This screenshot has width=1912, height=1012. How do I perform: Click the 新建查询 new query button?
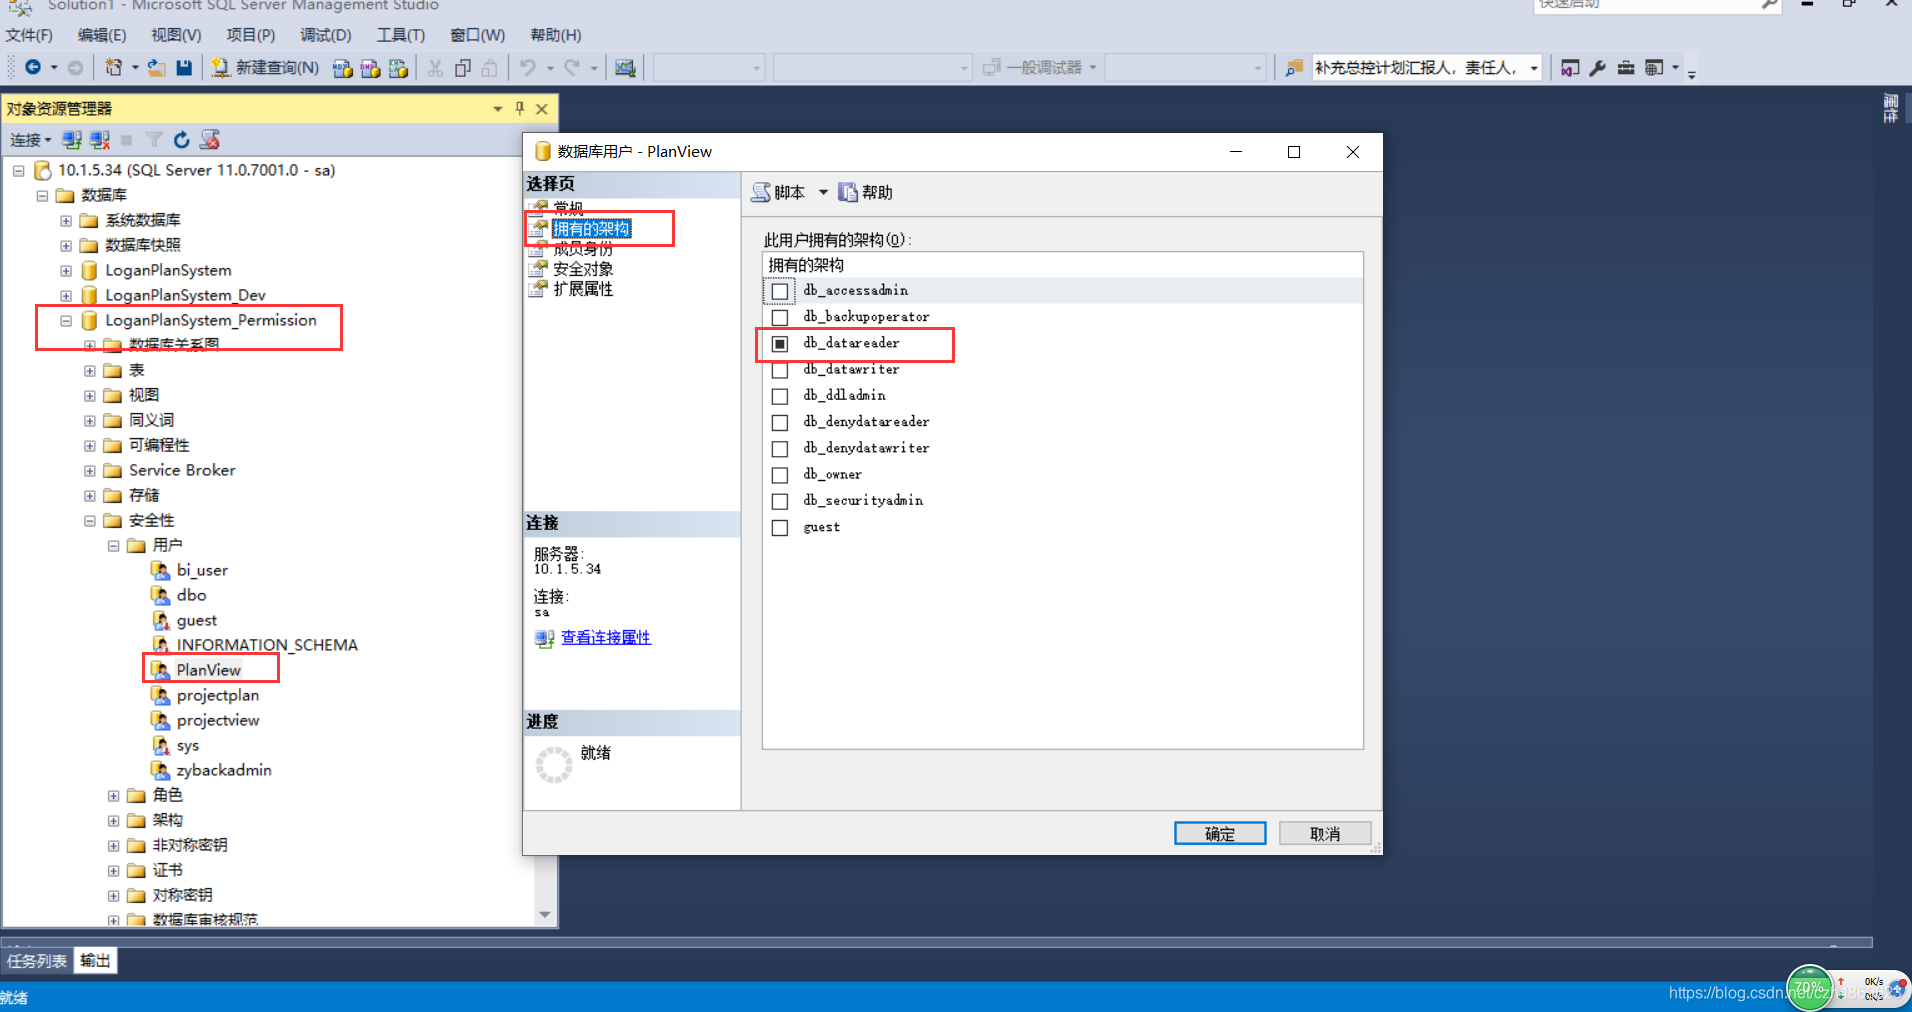(265, 67)
